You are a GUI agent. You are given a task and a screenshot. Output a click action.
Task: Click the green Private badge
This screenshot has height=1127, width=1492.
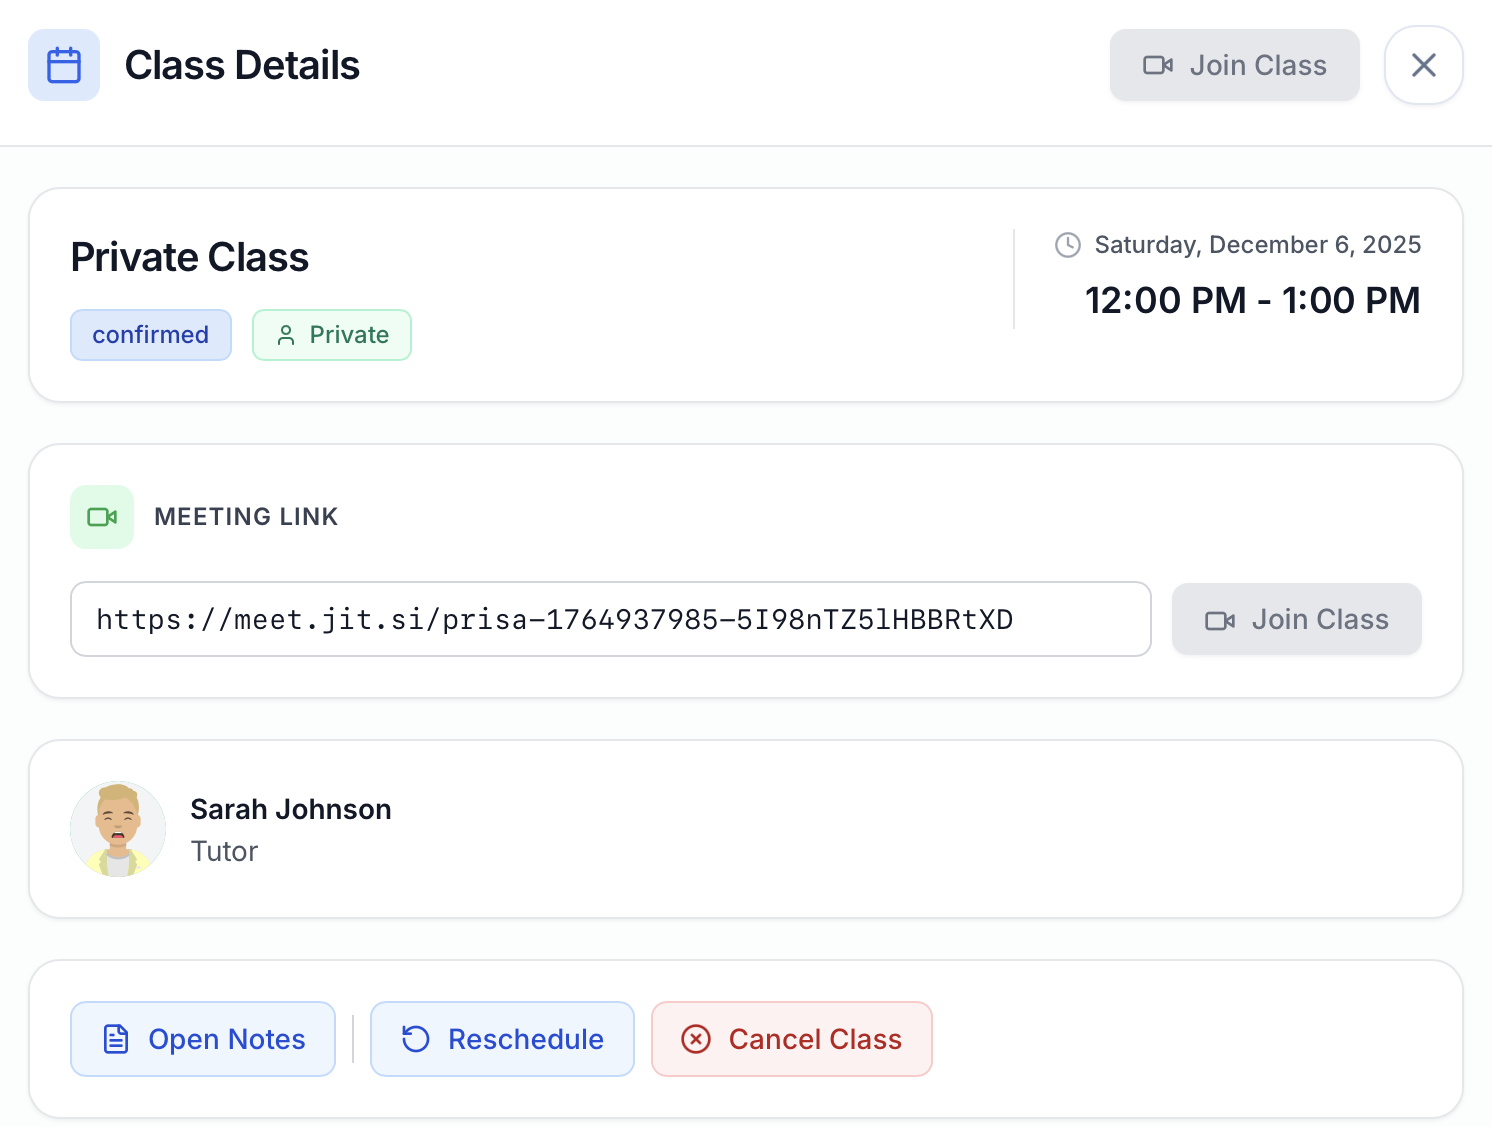tap(332, 335)
